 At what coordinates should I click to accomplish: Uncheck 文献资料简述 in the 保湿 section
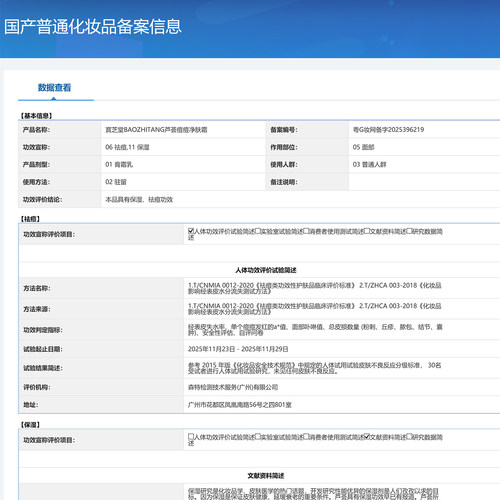[367, 436]
